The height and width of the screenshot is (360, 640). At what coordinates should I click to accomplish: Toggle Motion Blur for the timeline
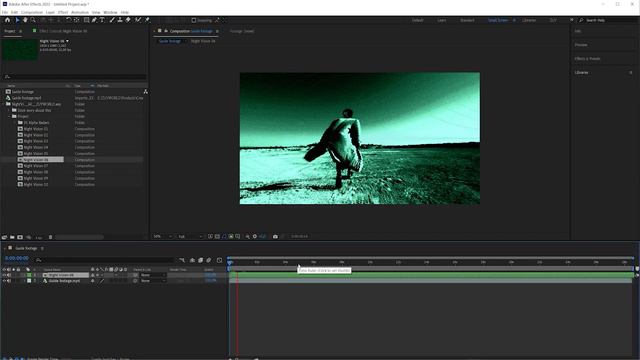[209, 260]
